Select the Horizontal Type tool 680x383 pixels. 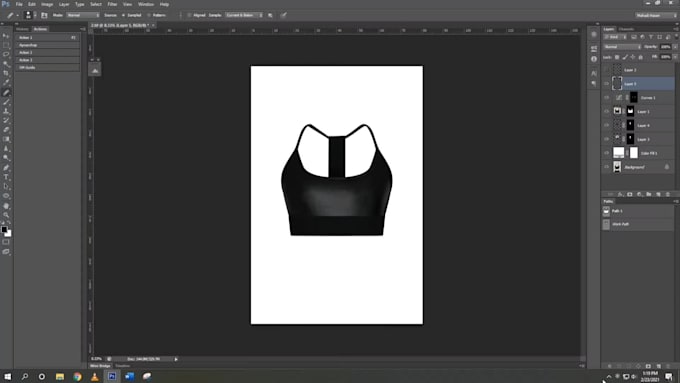click(x=6, y=177)
